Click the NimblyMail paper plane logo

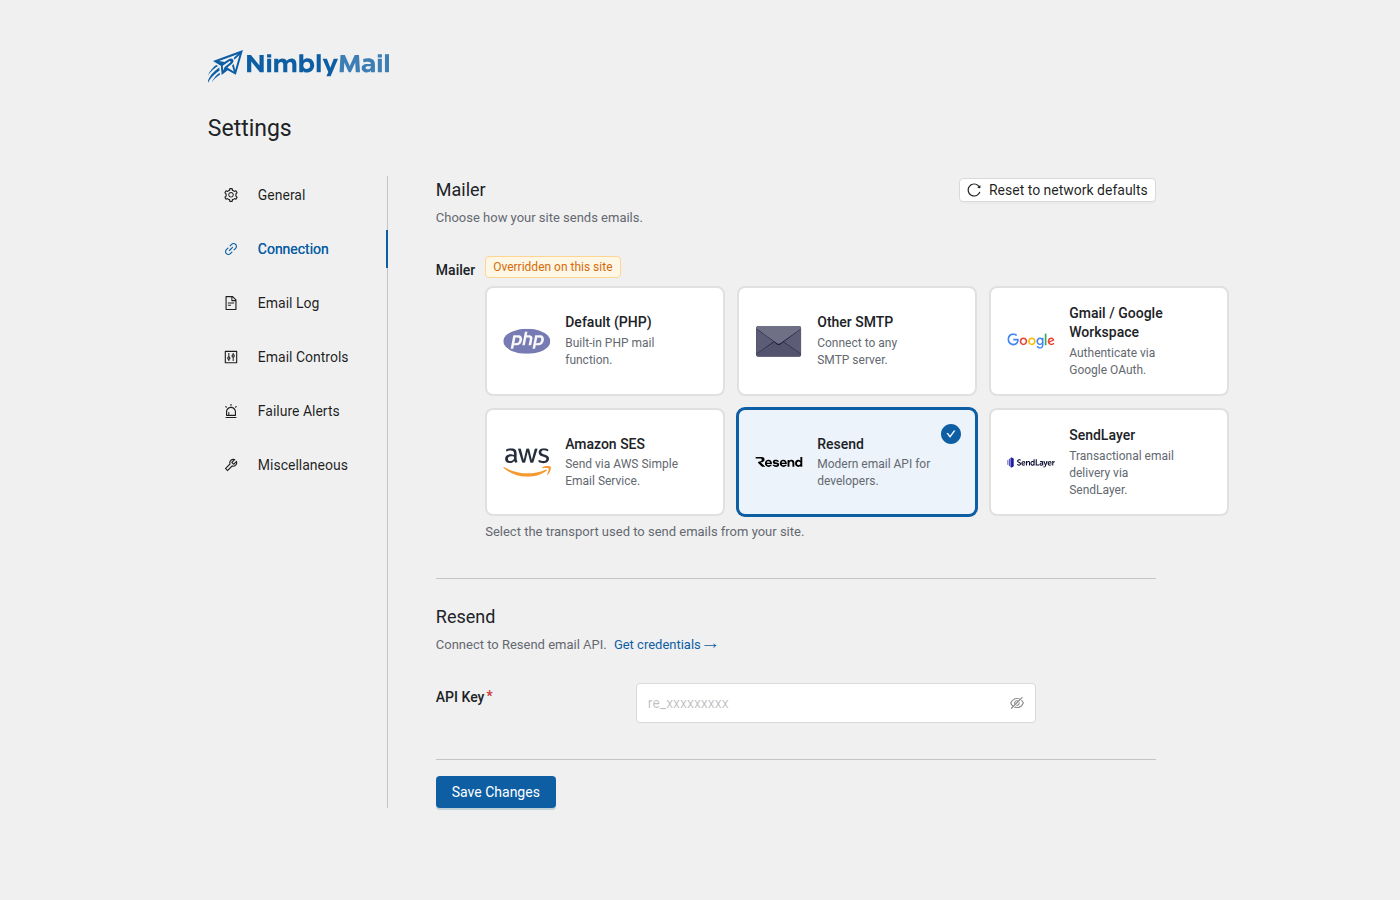(225, 65)
